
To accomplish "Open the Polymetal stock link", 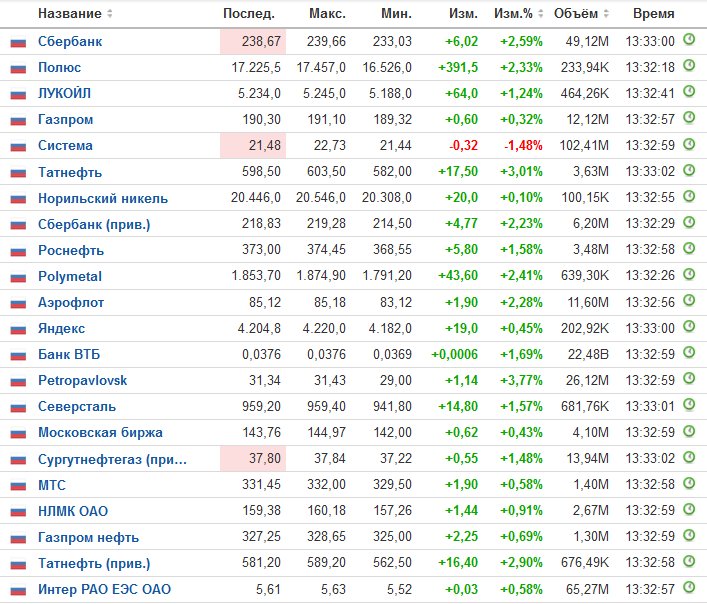I will coord(70,276).
